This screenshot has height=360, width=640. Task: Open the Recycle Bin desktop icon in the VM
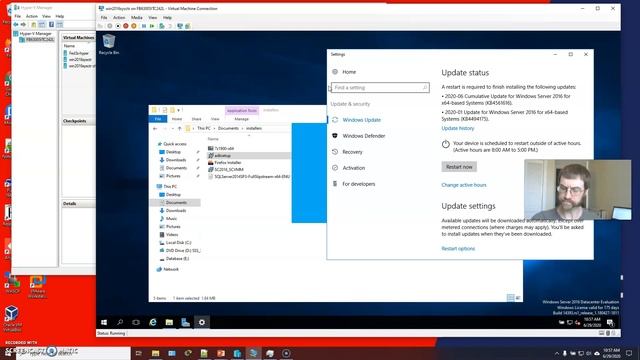pyautogui.click(x=109, y=44)
